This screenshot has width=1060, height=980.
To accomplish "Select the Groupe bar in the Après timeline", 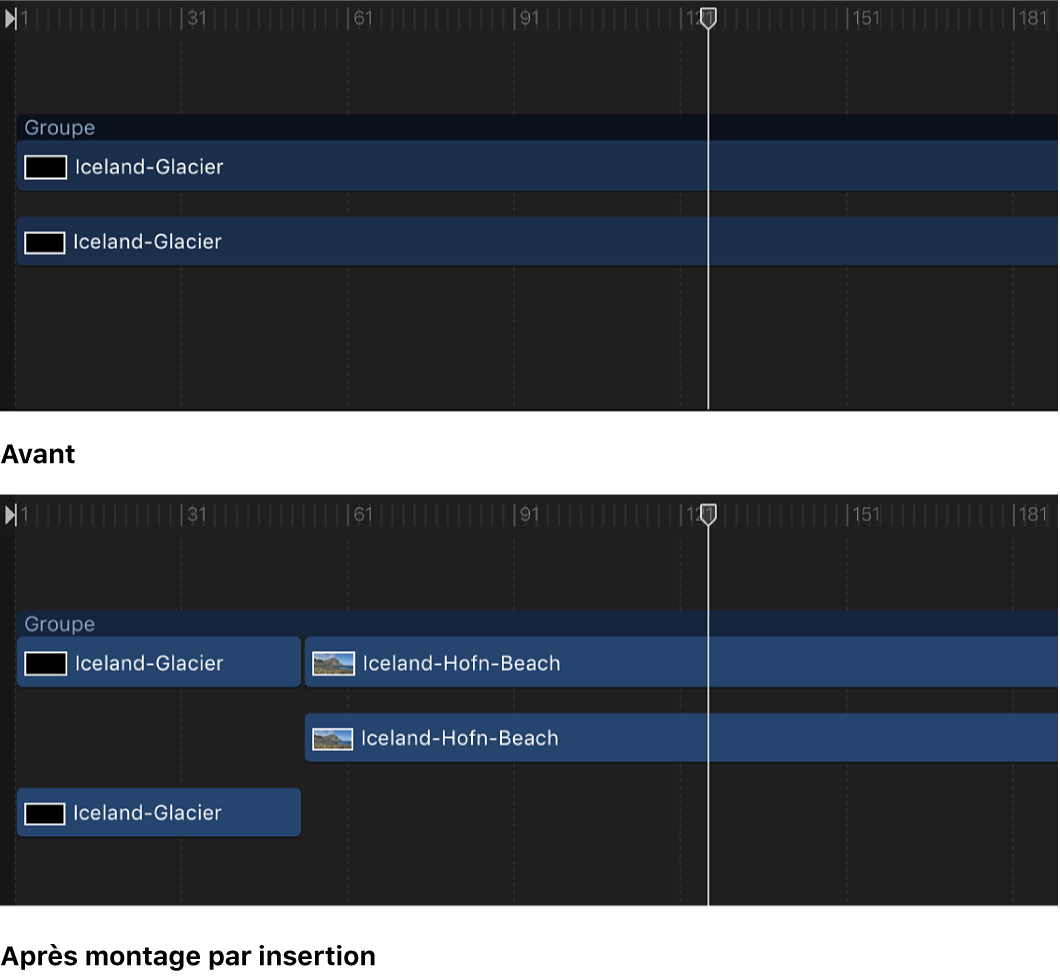I will click(x=537, y=623).
